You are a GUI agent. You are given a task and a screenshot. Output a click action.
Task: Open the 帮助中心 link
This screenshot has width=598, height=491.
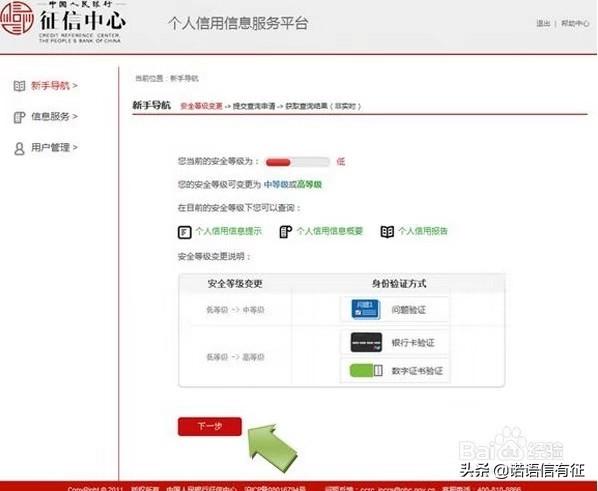click(575, 24)
